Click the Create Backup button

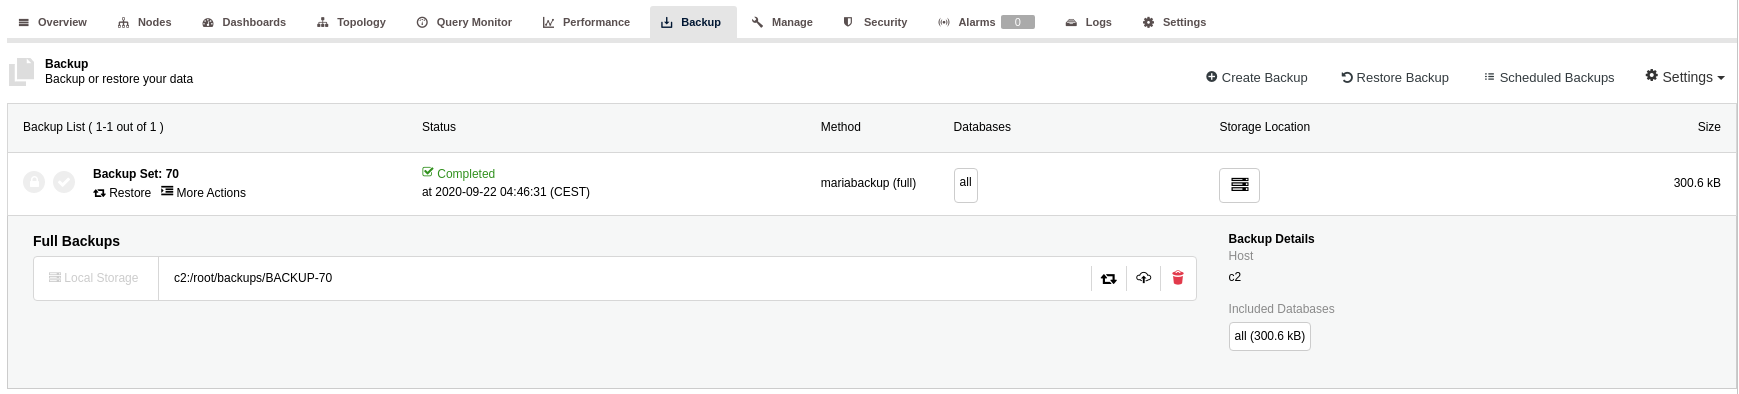(x=1257, y=77)
